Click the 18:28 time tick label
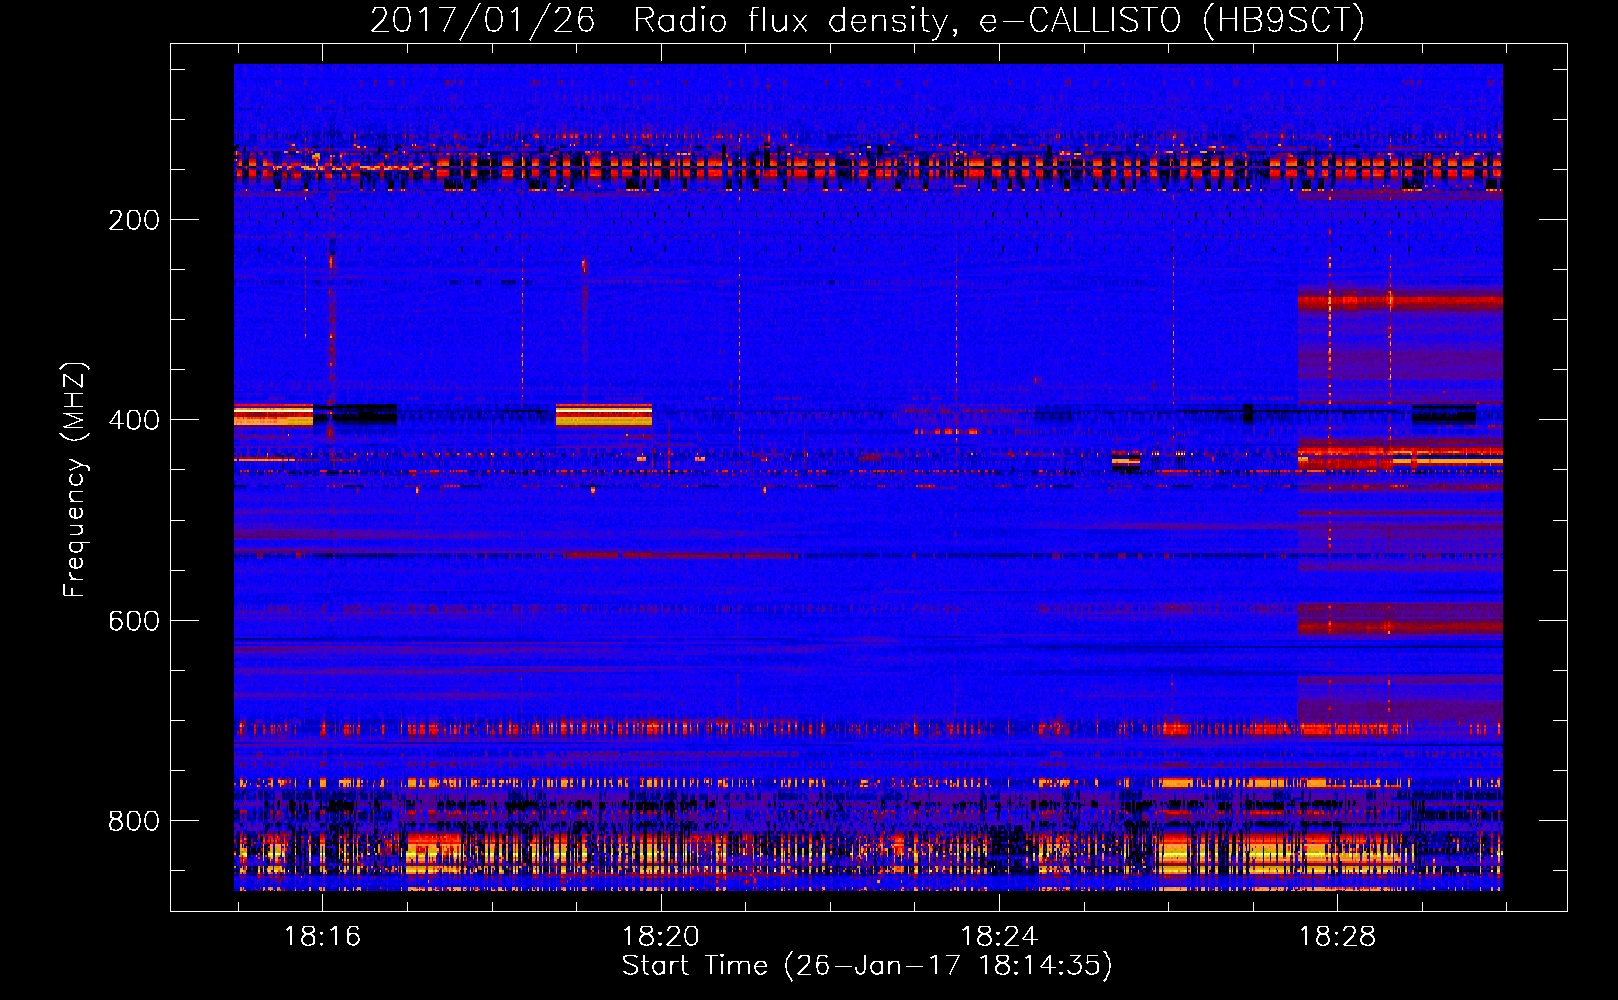The width and height of the screenshot is (1618, 1000). tap(1336, 936)
